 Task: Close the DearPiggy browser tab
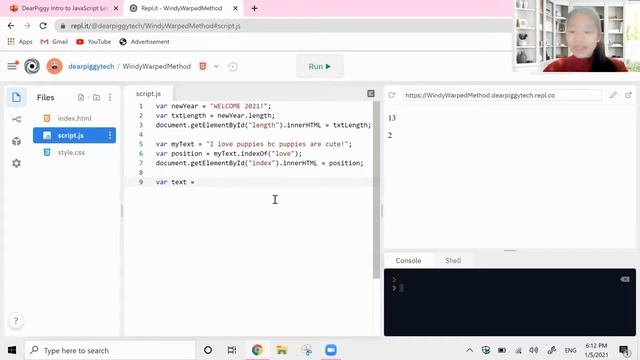pos(116,8)
